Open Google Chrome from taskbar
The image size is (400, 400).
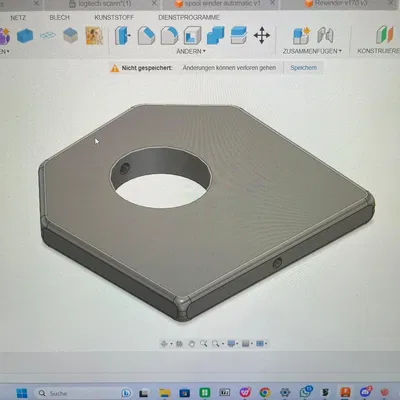pyautogui.click(x=265, y=393)
